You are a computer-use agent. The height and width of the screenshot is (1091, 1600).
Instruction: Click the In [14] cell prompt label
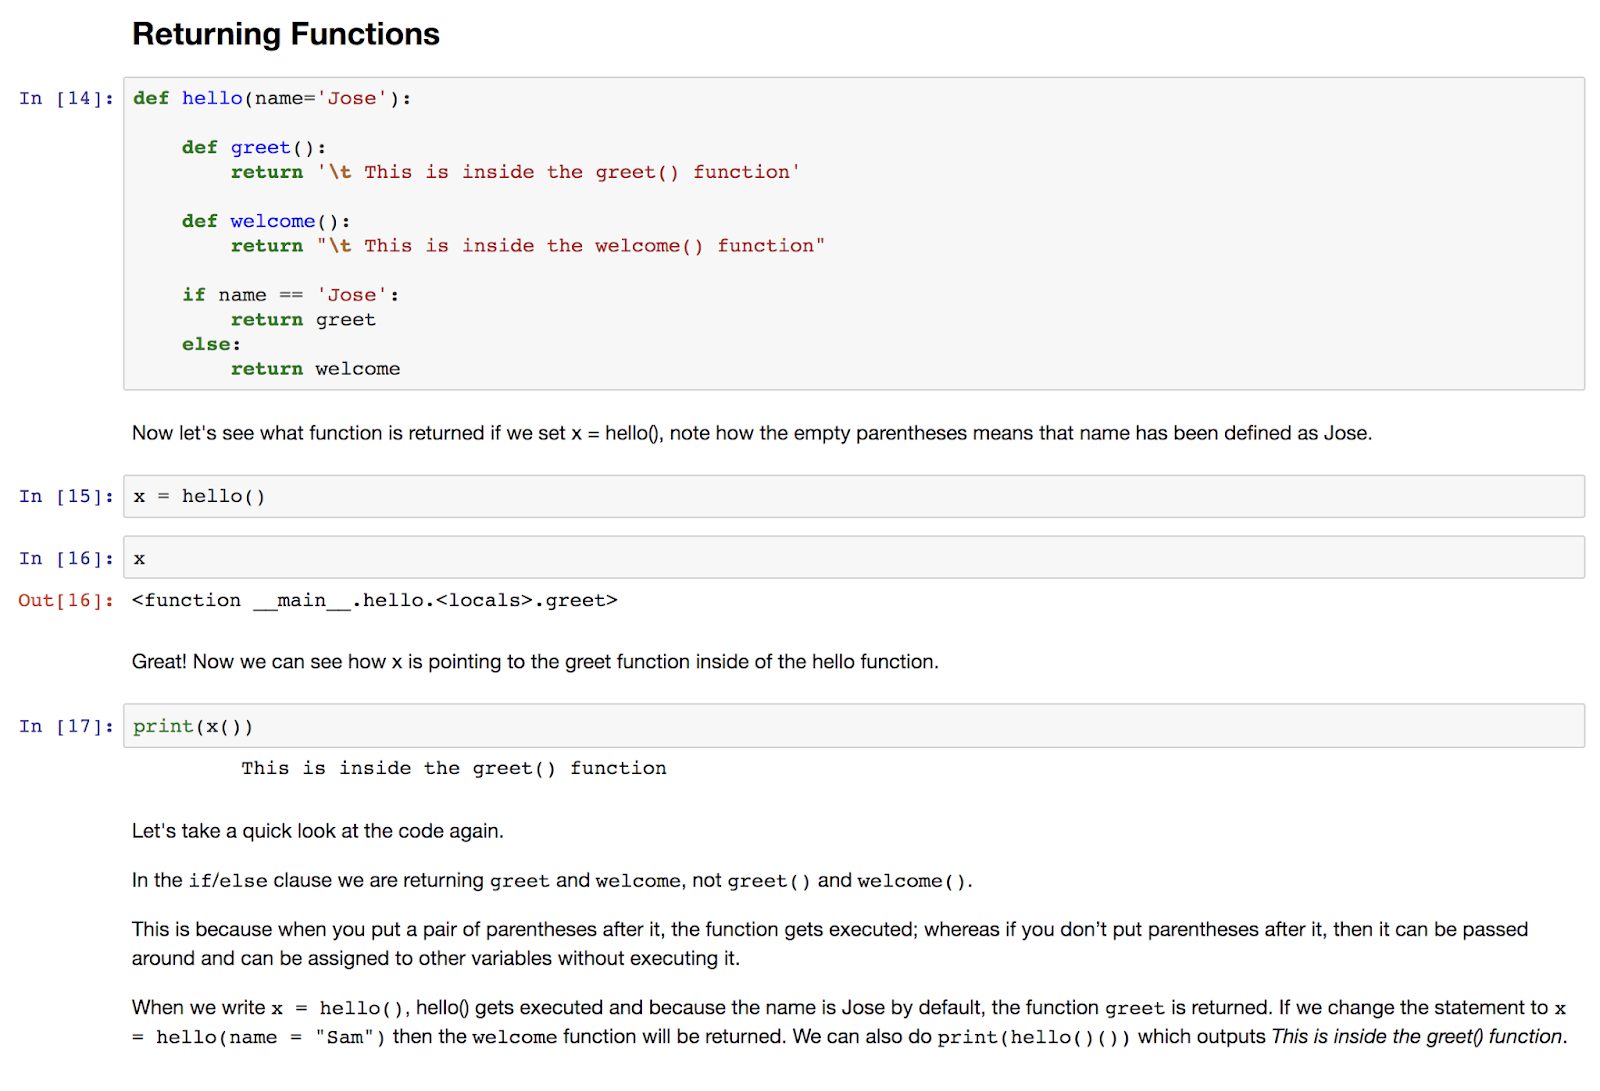pyautogui.click(x=64, y=97)
